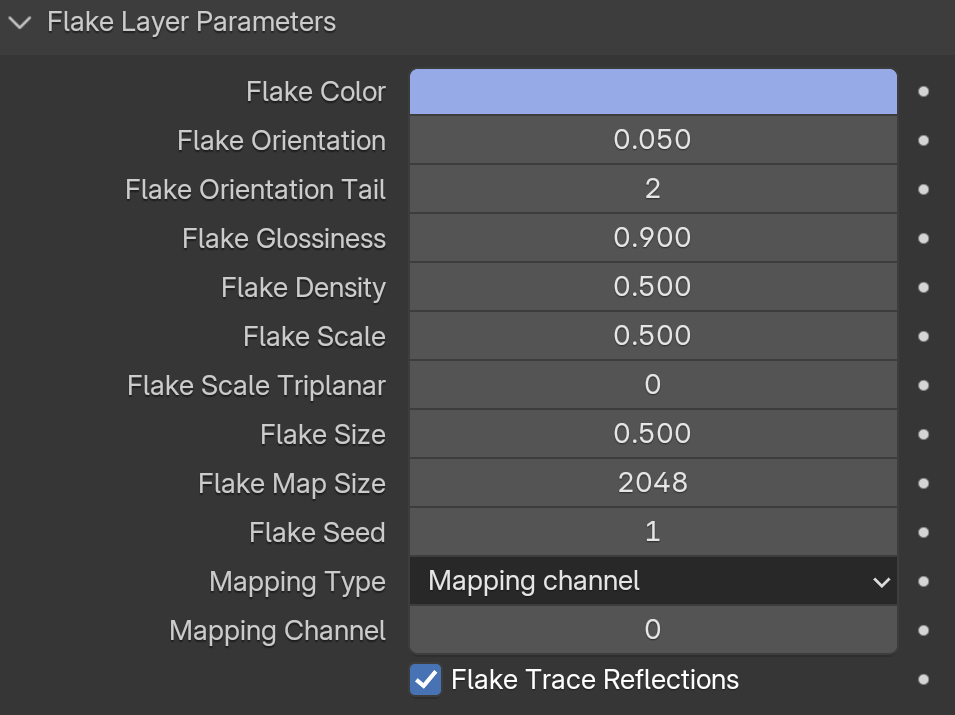Click the animate dot beside Flake Orientation
This screenshot has width=955, height=715.
click(x=923, y=141)
